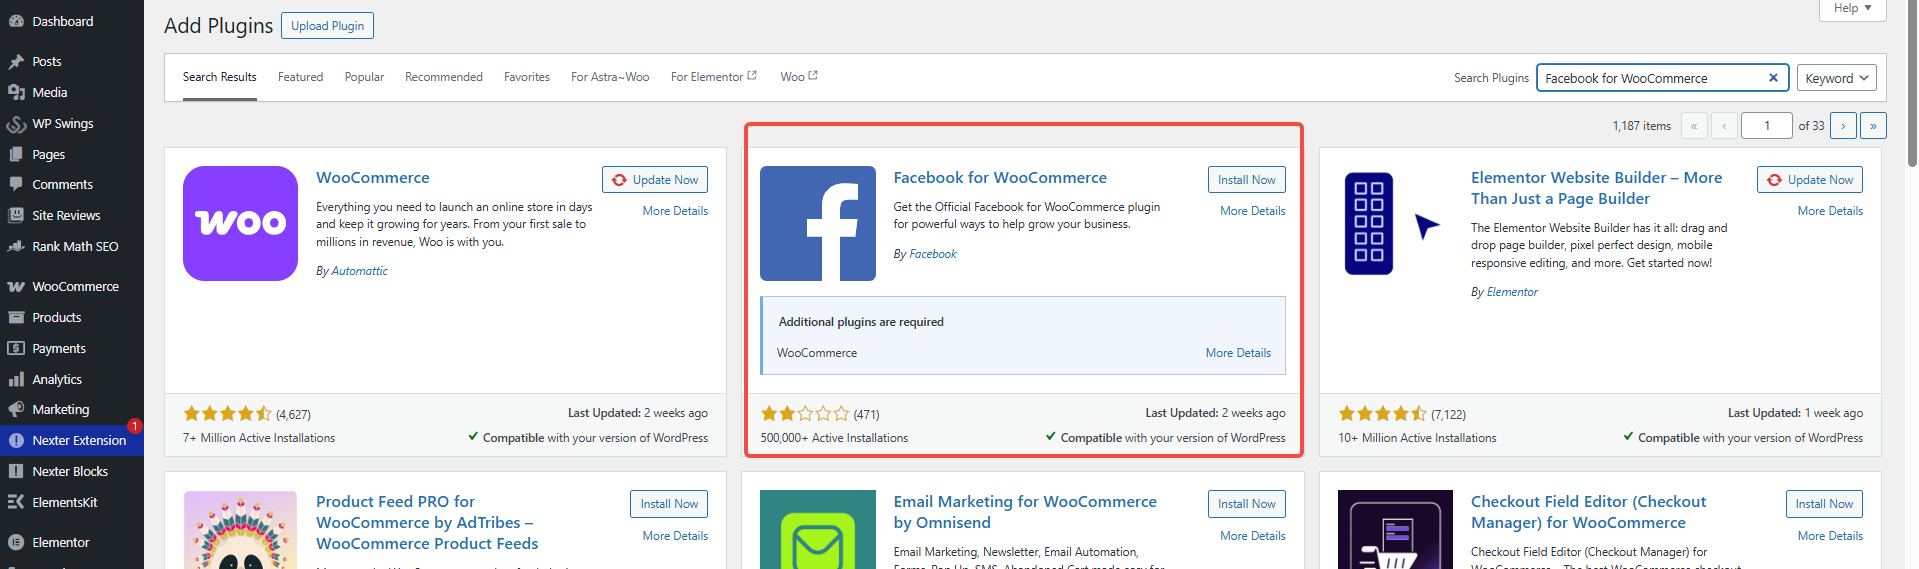Click the Marketing megaphone icon

point(16,409)
